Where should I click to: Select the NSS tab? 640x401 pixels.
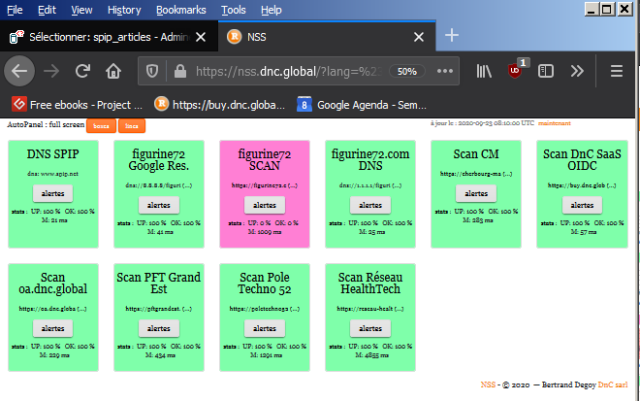click(x=327, y=37)
